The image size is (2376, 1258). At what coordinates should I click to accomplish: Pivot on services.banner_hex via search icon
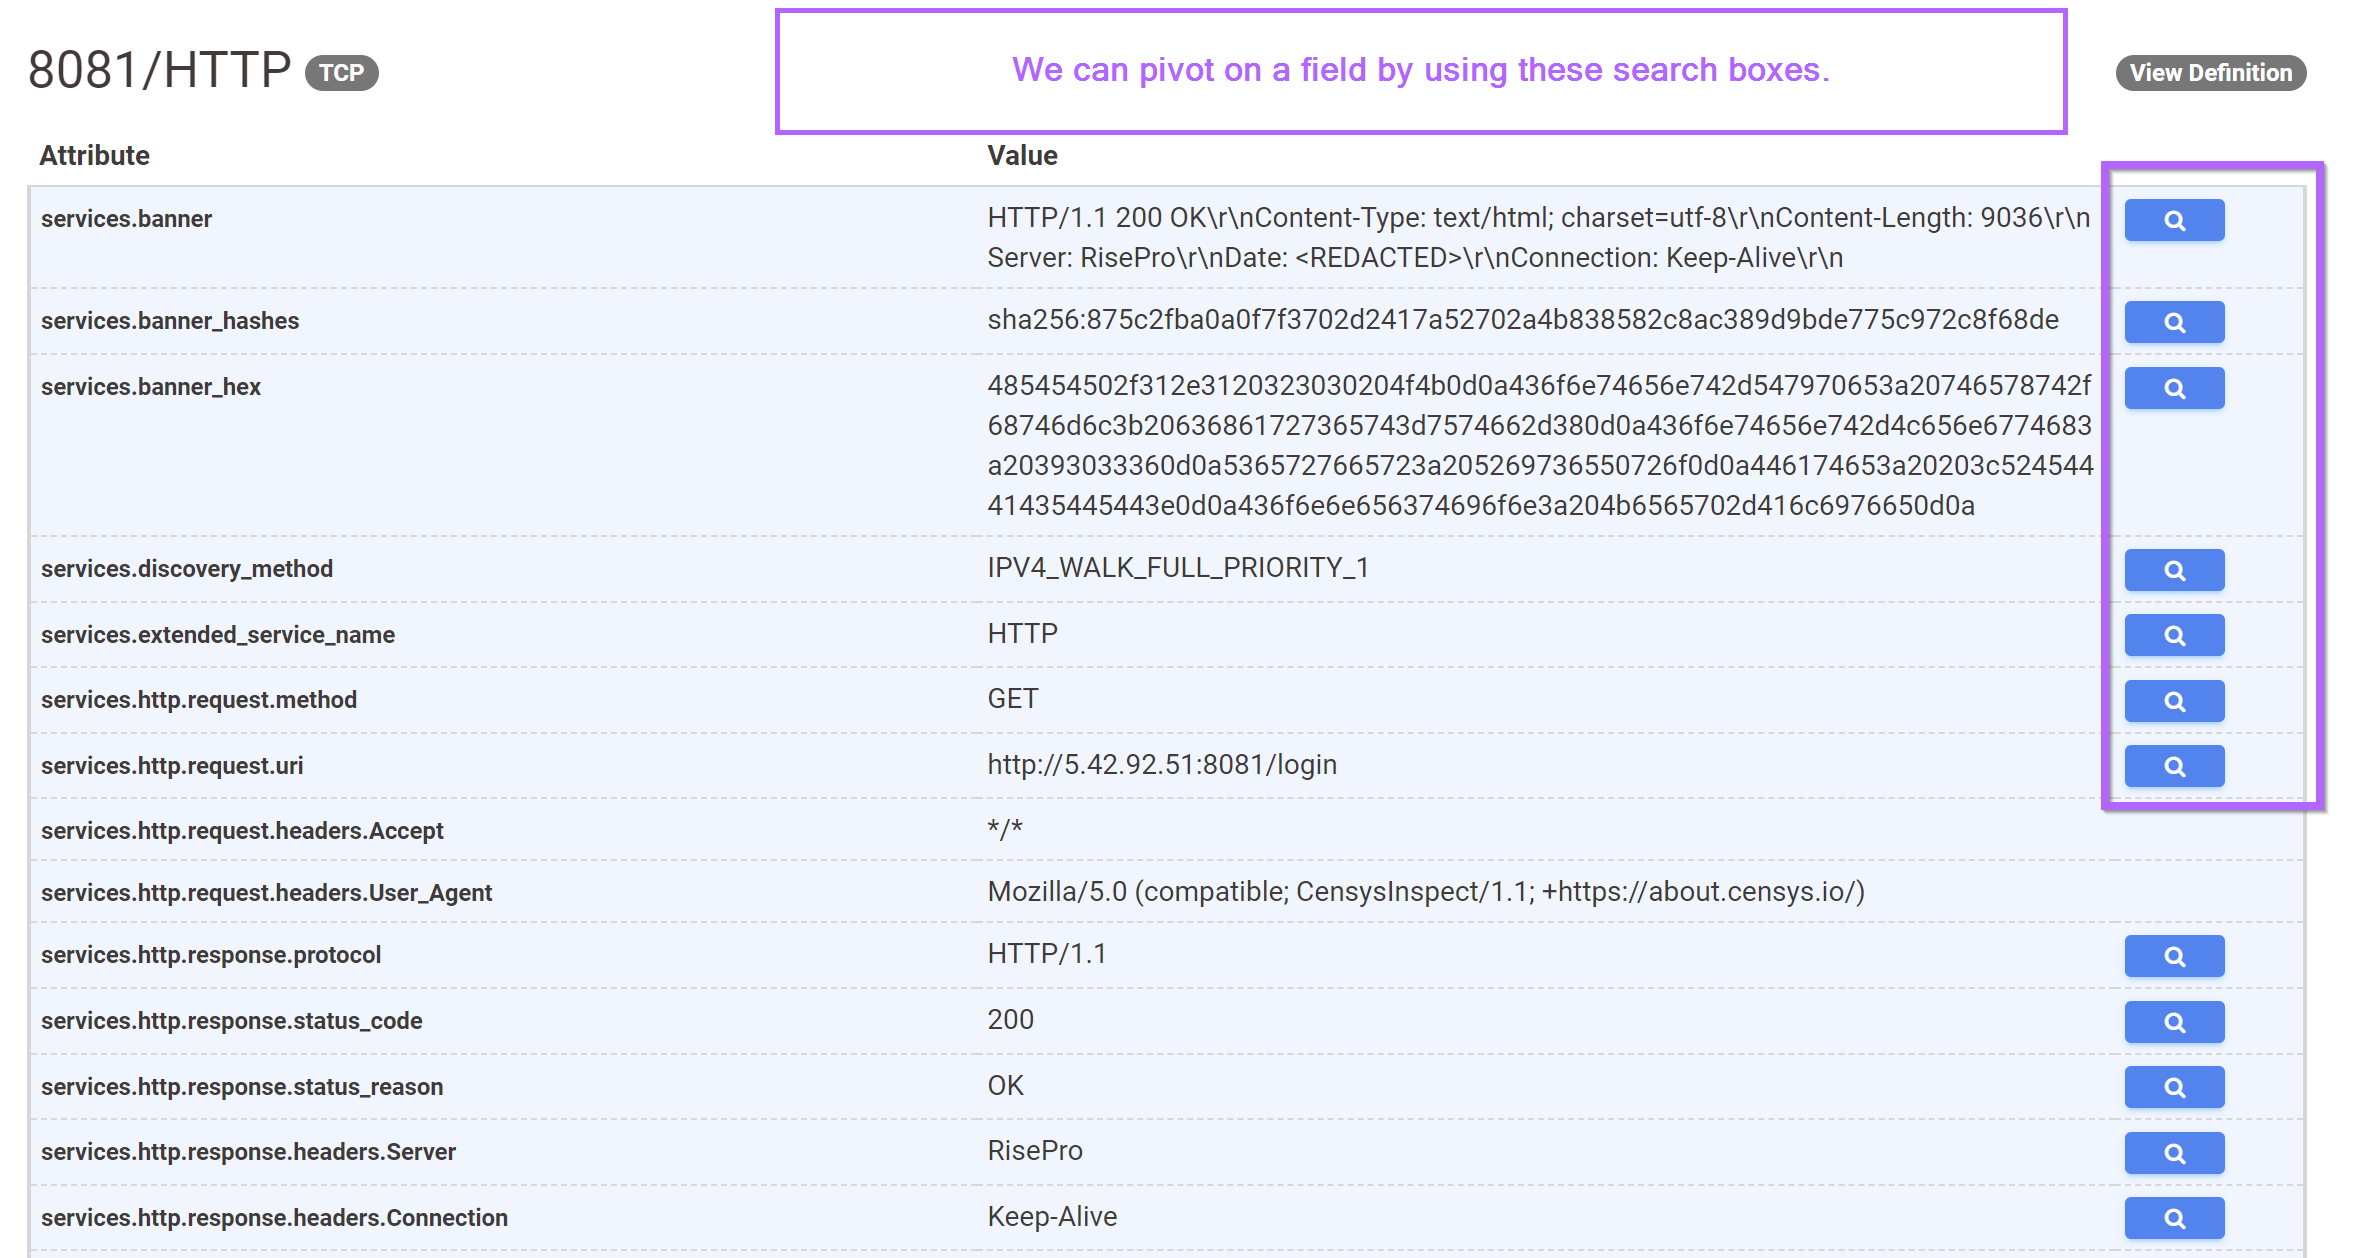[2173, 388]
